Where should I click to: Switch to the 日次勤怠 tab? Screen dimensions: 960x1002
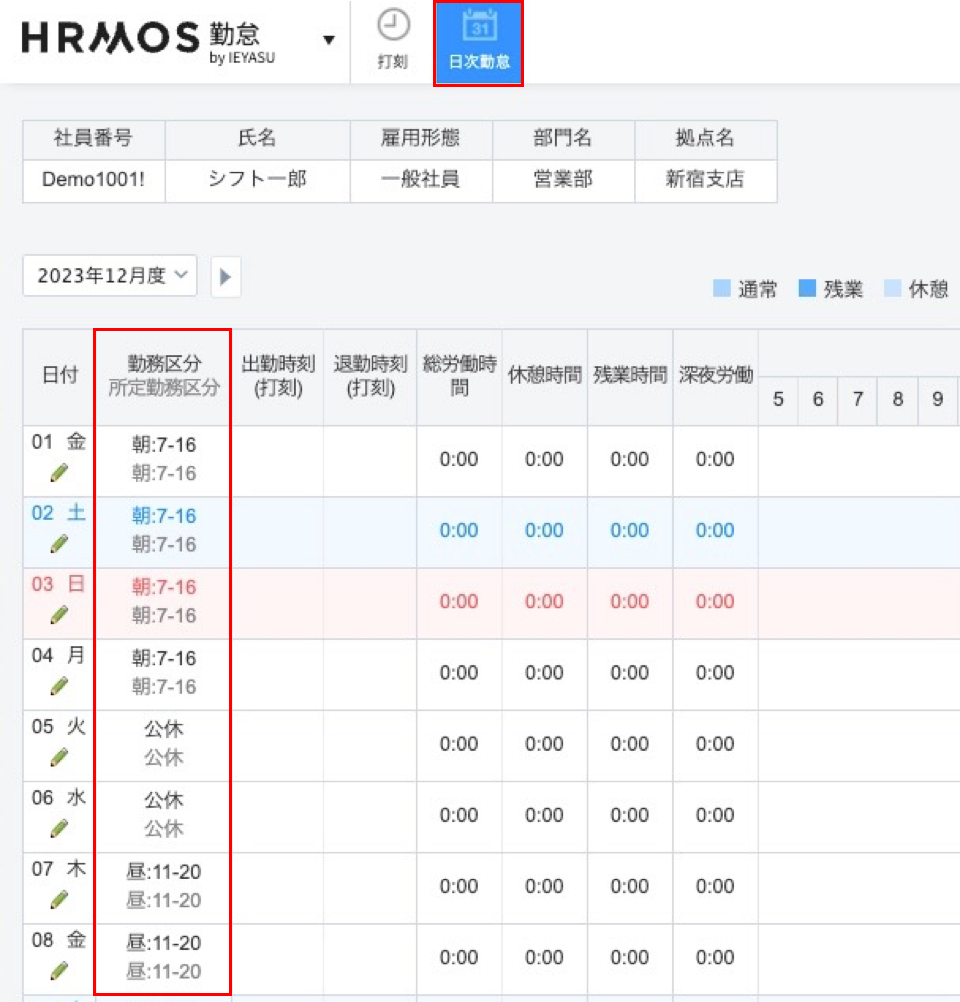tap(479, 42)
